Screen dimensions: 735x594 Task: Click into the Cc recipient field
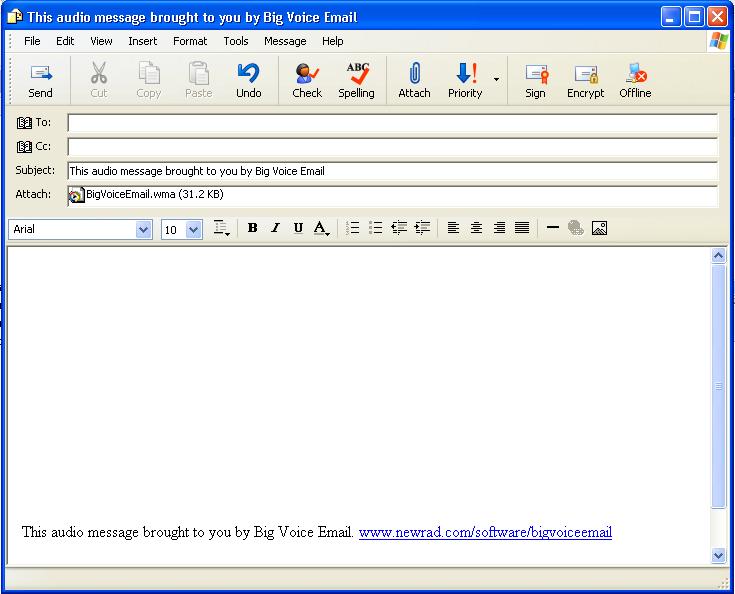(393, 147)
